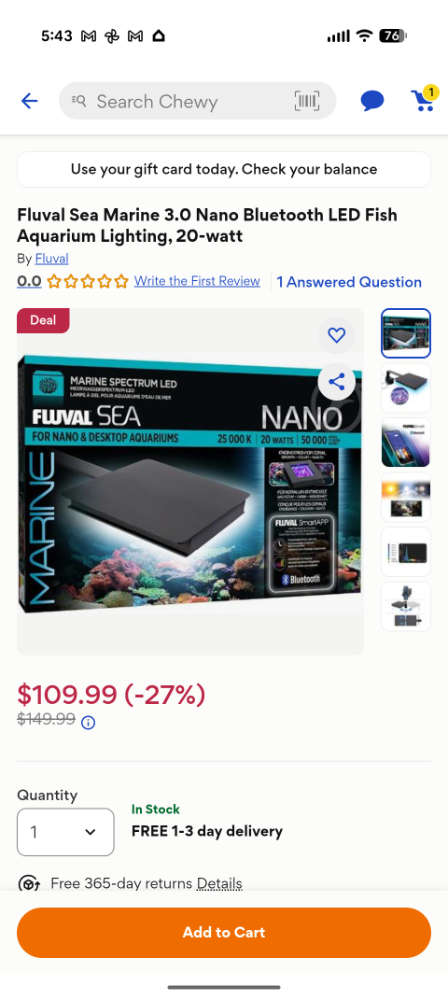Tap the search magnifier icon
The width and height of the screenshot is (448, 1000).
click(79, 100)
